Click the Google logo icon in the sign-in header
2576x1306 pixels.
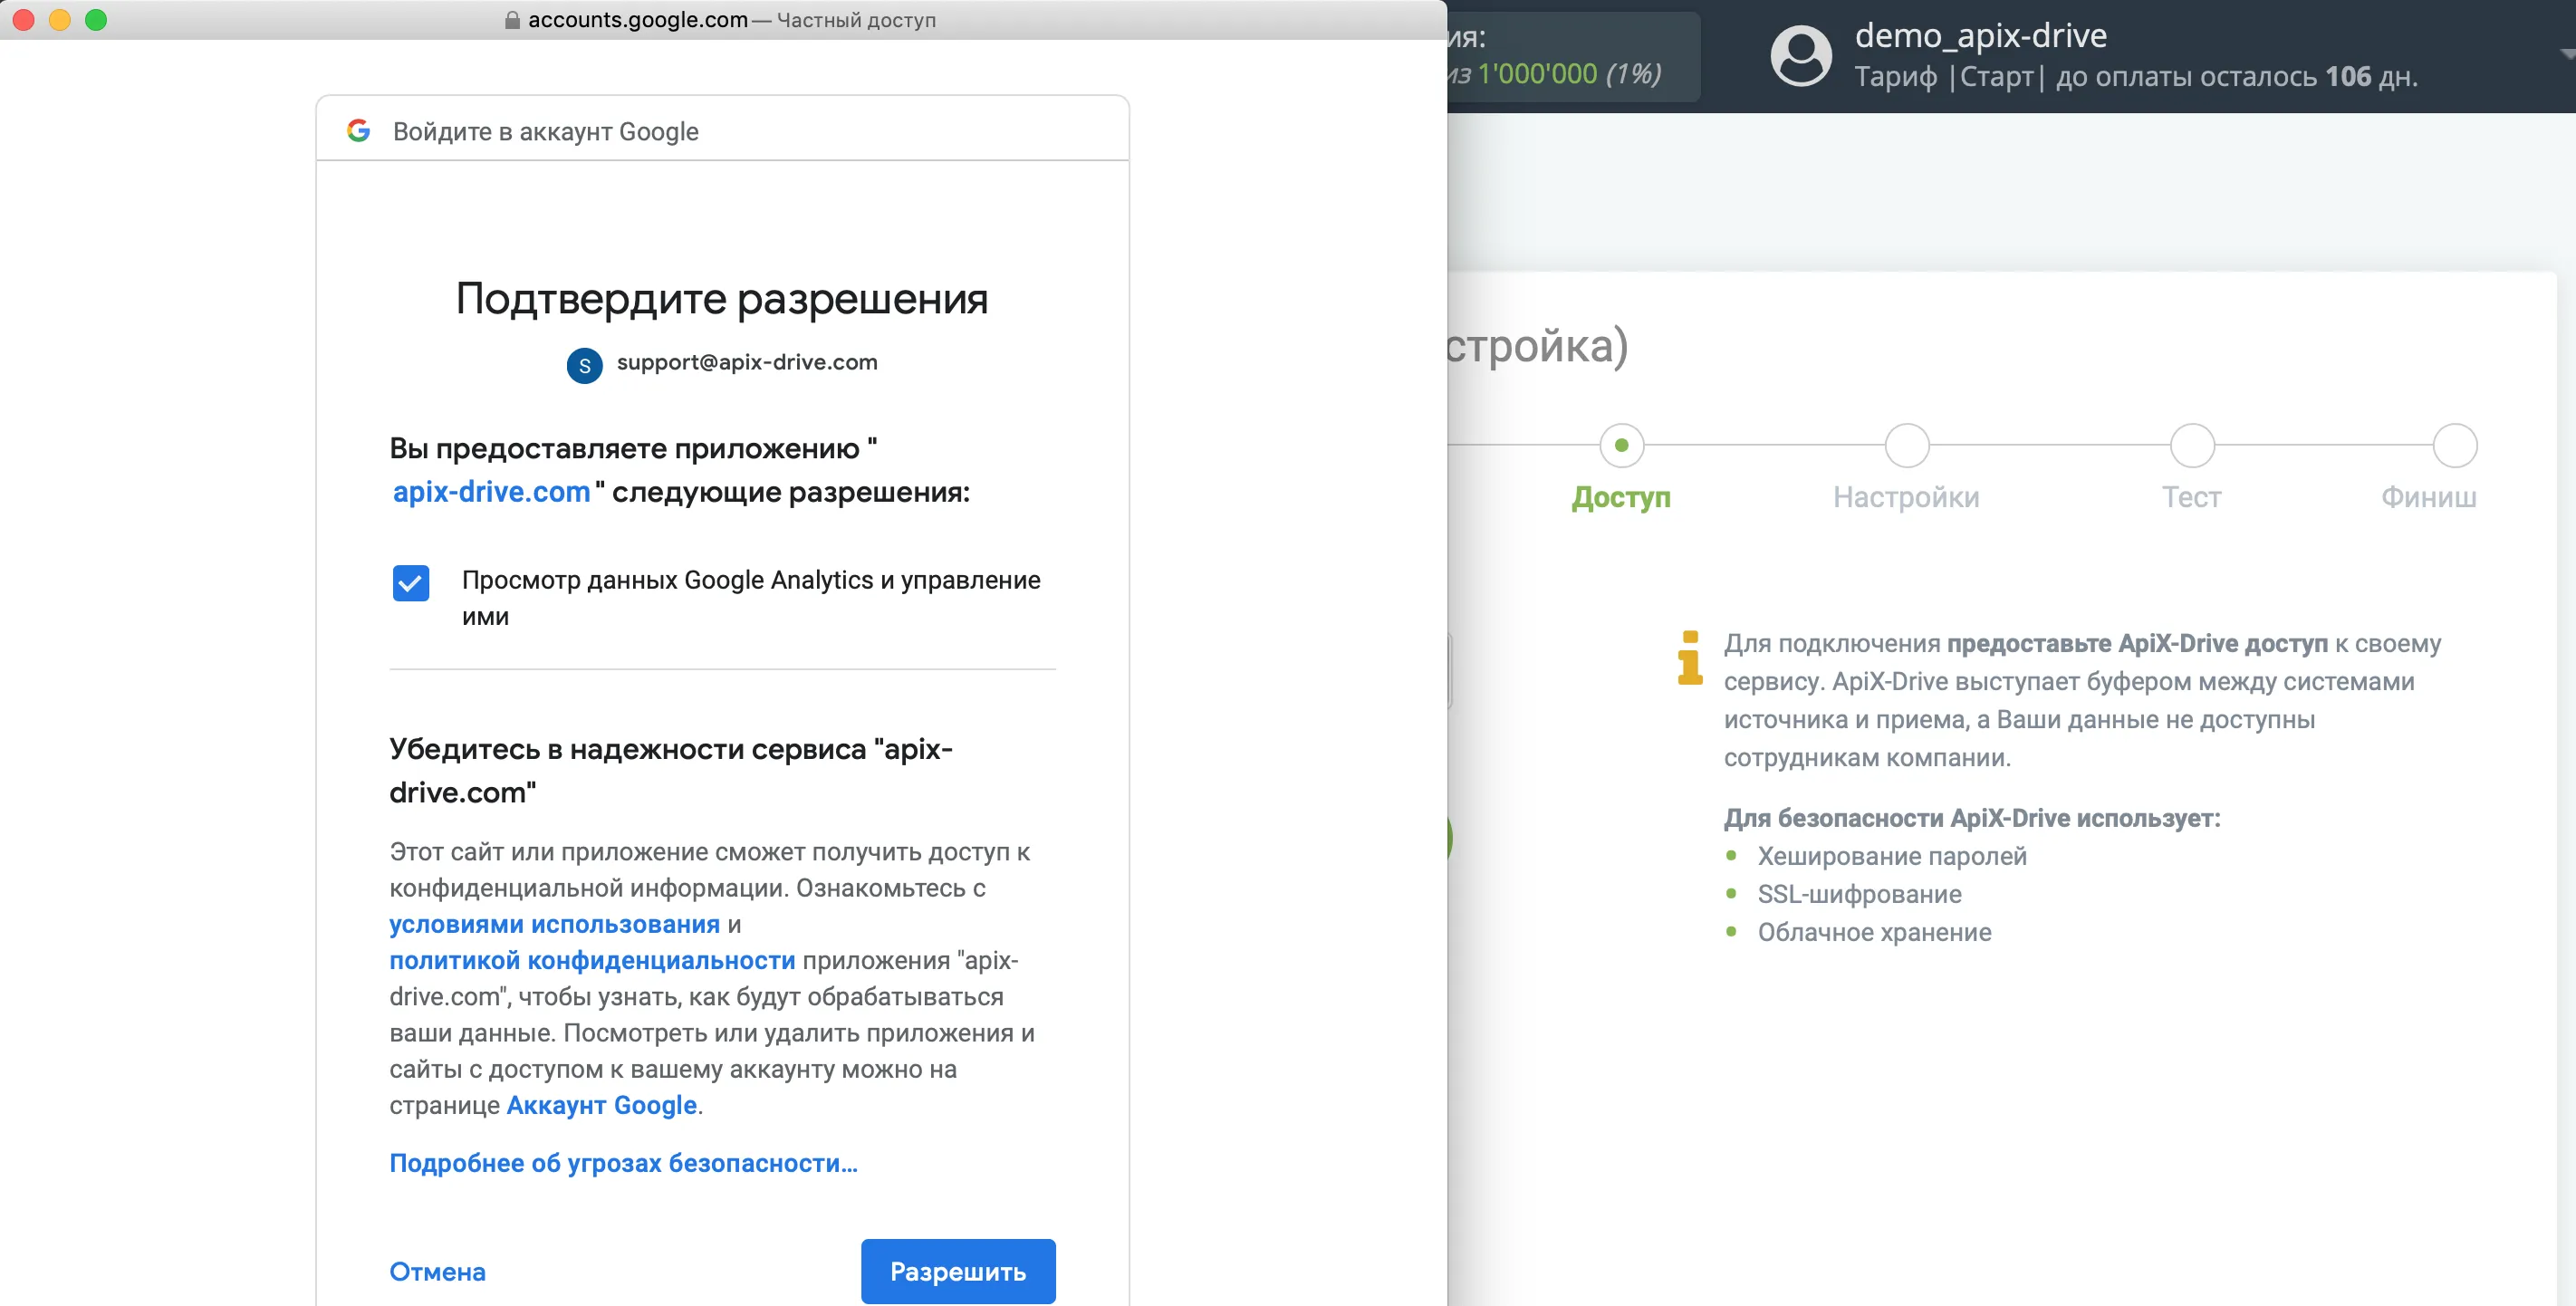358,130
